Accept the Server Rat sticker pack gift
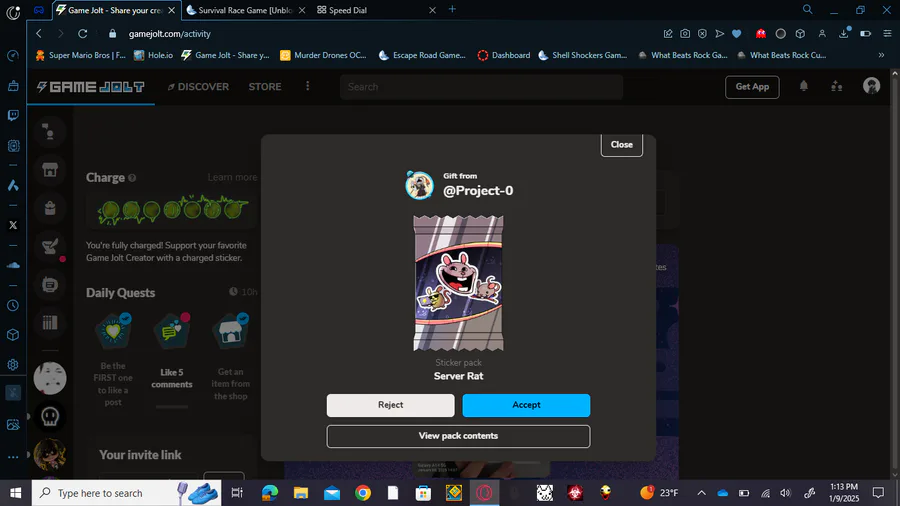The image size is (900, 506). click(526, 405)
